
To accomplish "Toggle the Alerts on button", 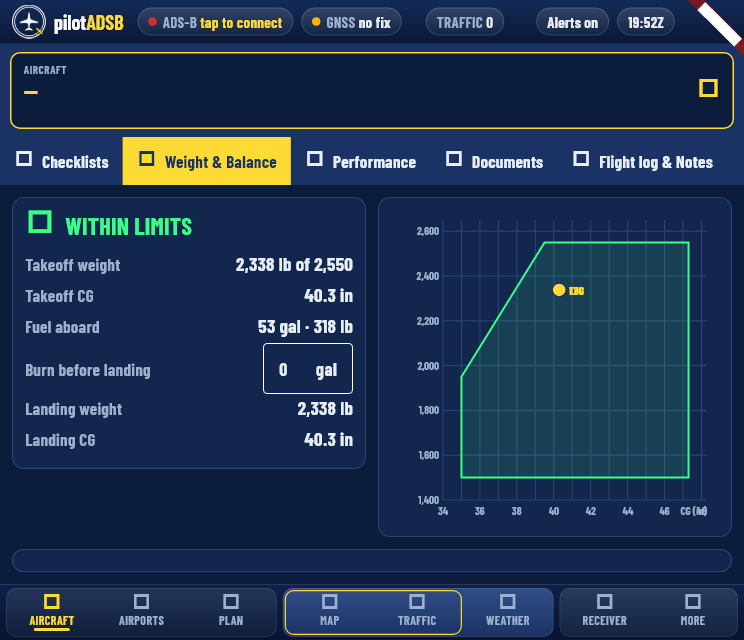I will 572,22.
